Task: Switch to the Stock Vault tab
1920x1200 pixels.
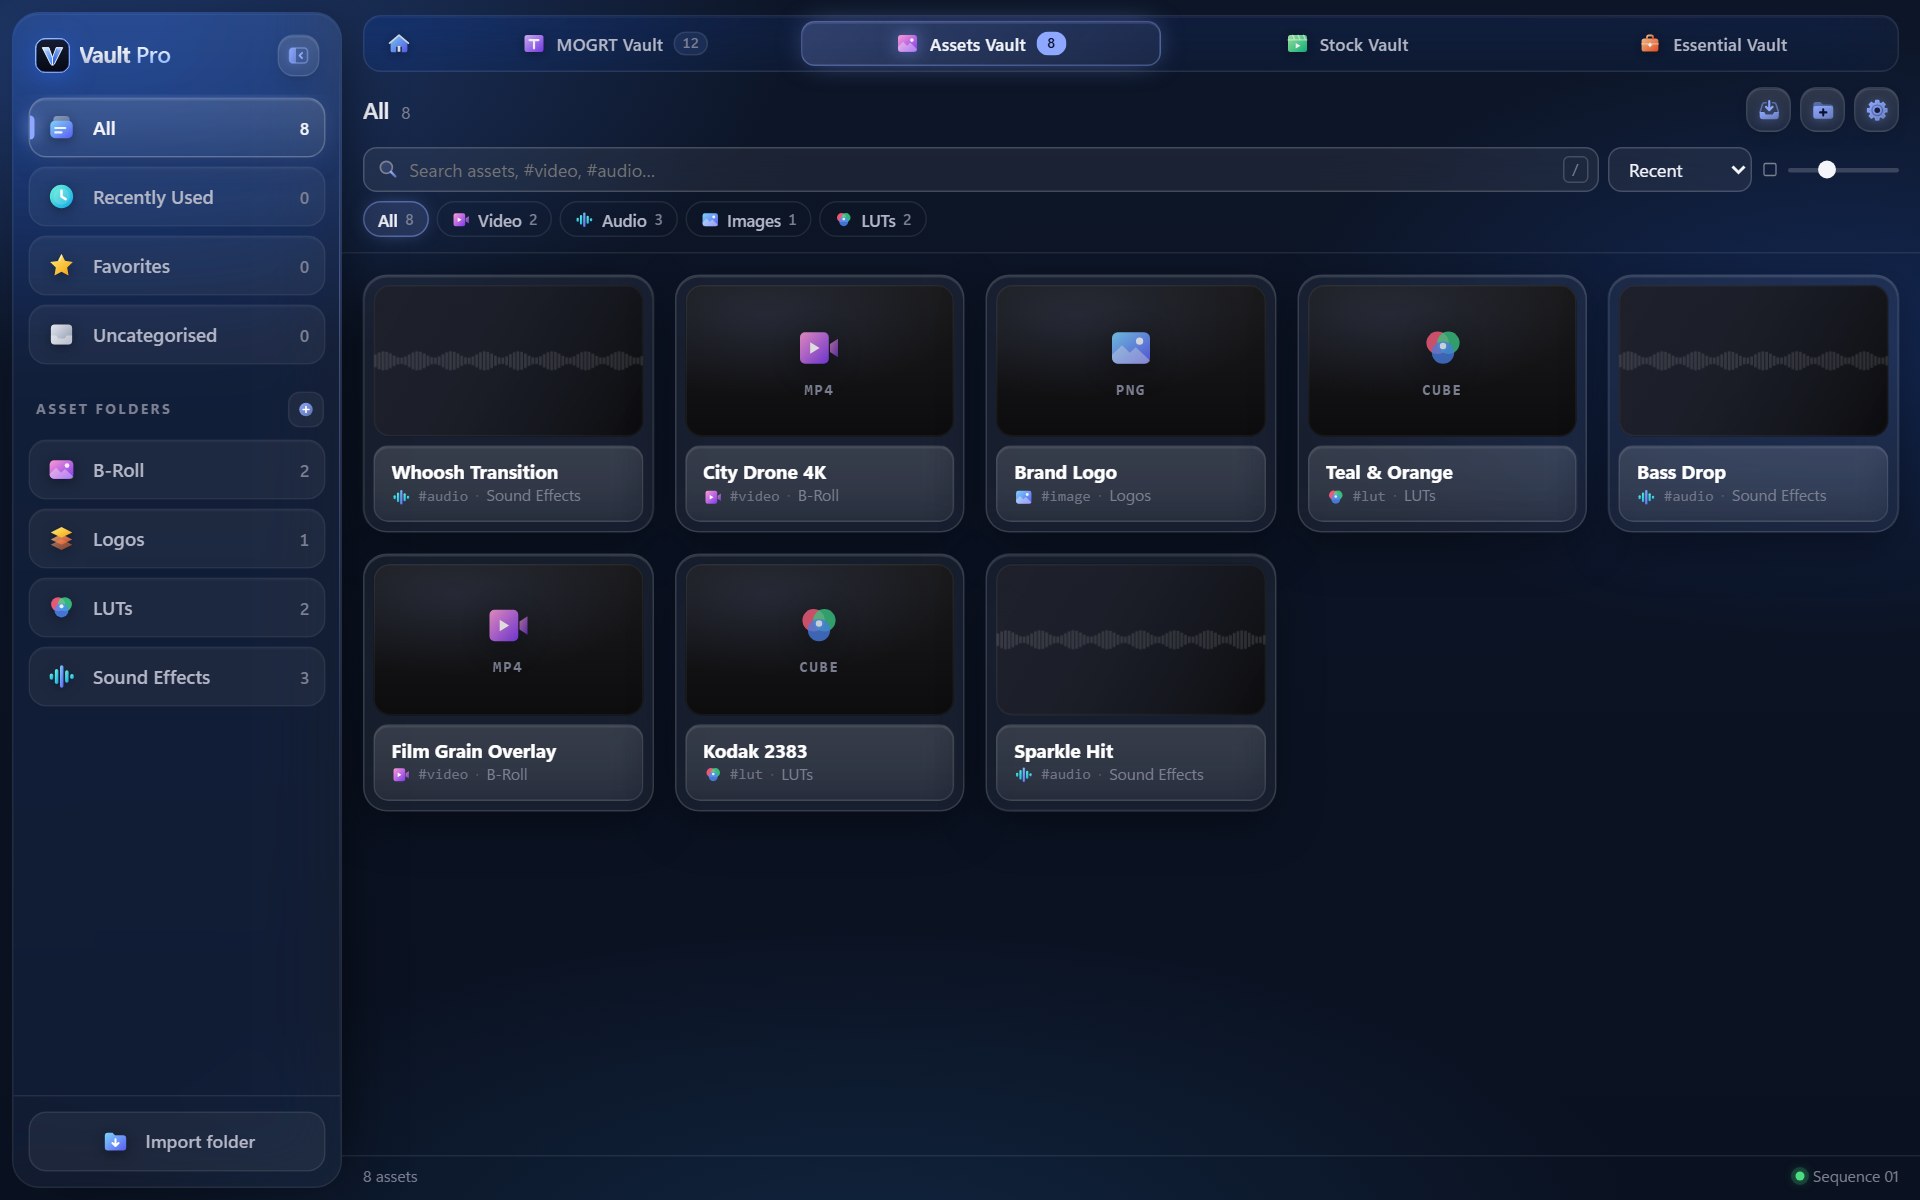Action: (1346, 44)
